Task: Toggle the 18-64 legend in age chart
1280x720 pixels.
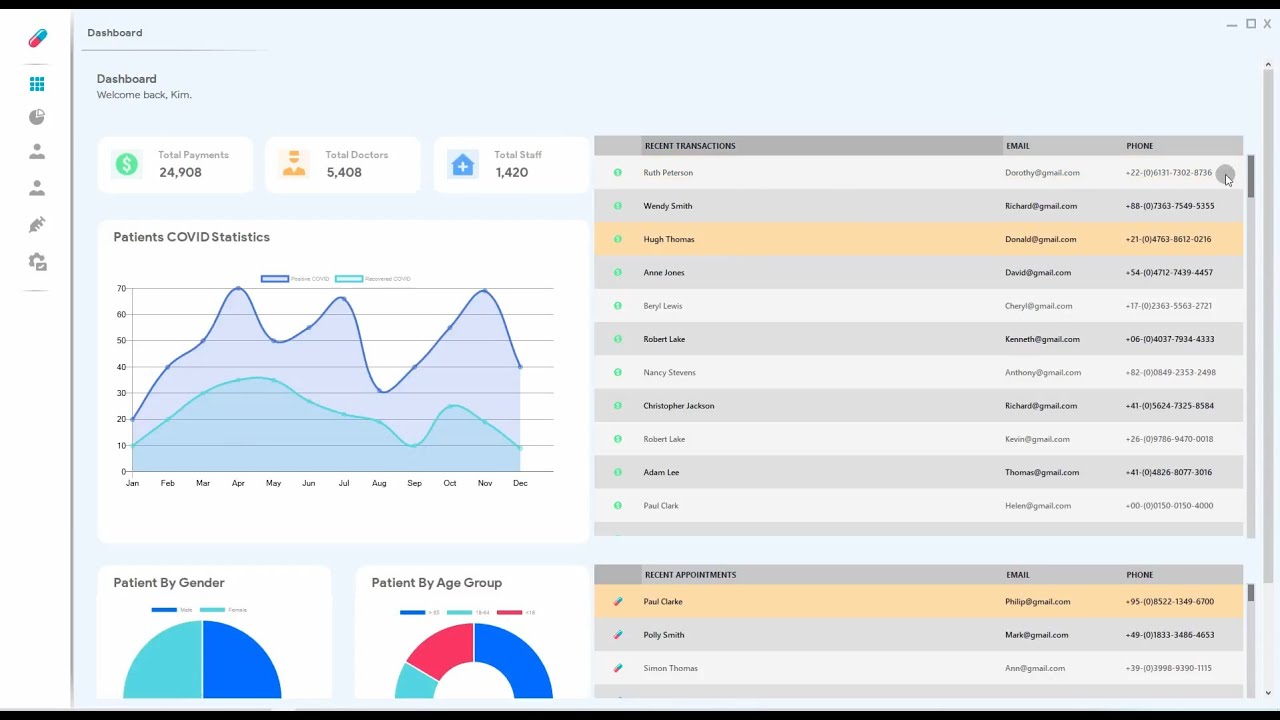Action: click(x=469, y=612)
